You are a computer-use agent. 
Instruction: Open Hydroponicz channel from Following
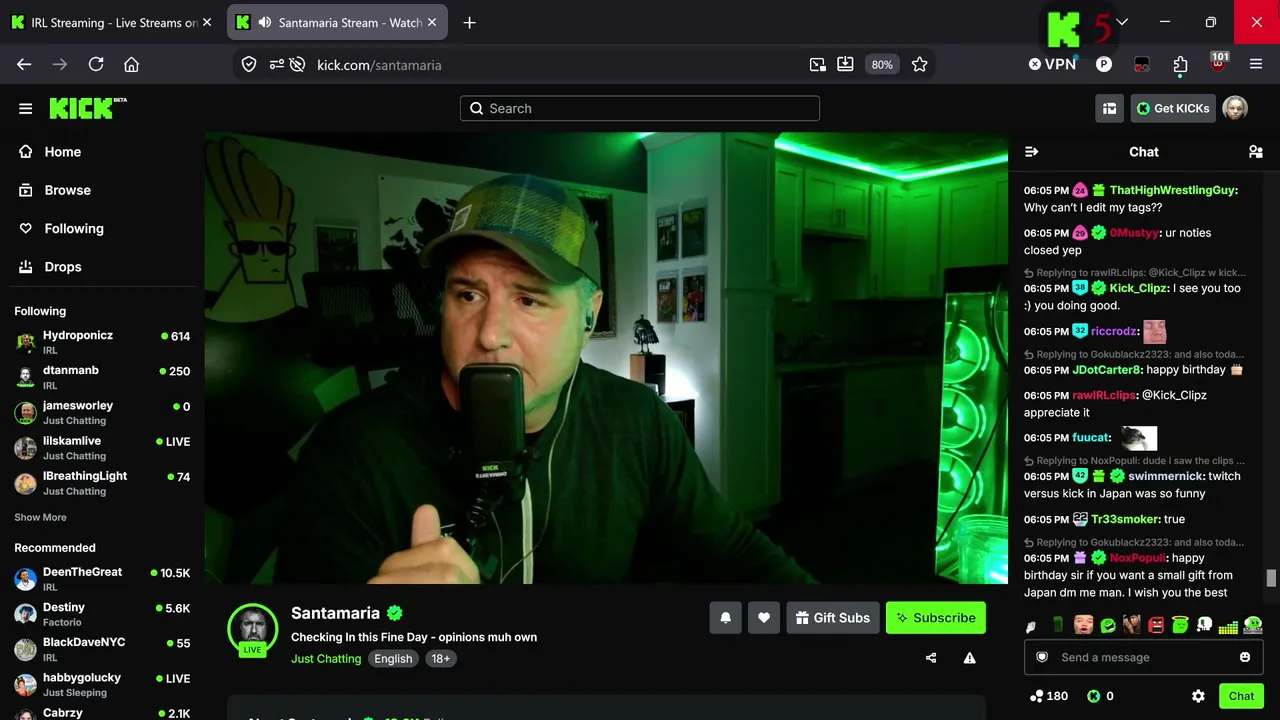(102, 342)
